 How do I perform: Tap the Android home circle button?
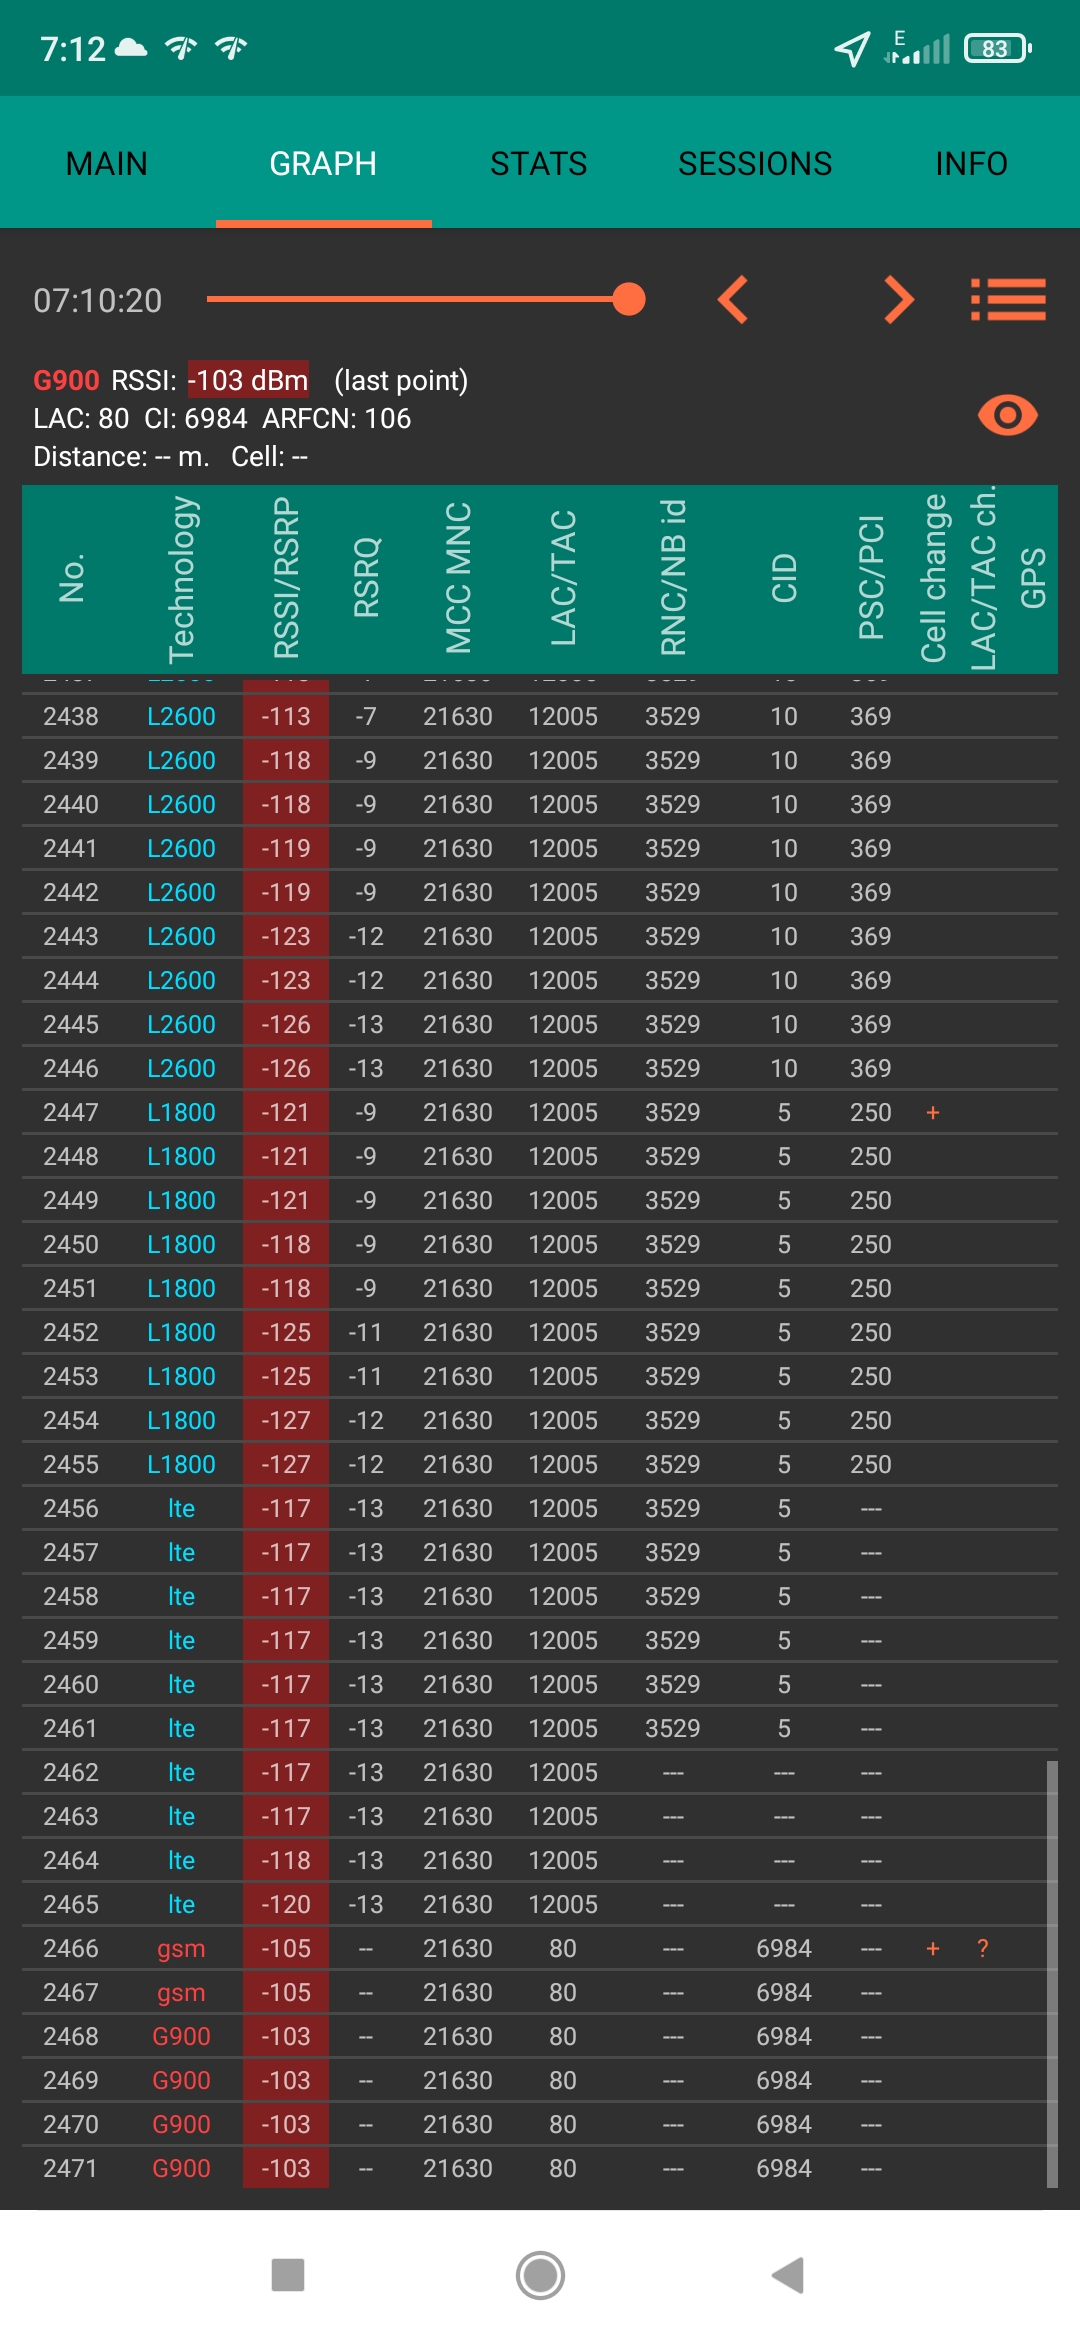pos(540,2275)
